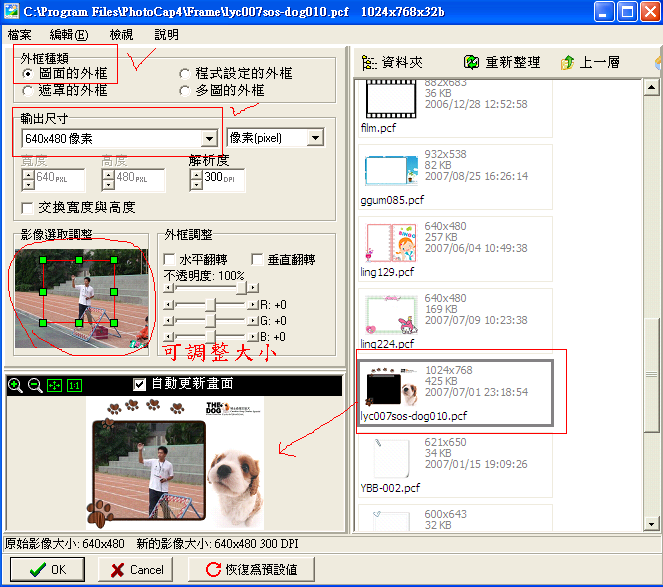Toggle the 水平翻轉 checkbox
The height and width of the screenshot is (587, 663).
point(170,259)
